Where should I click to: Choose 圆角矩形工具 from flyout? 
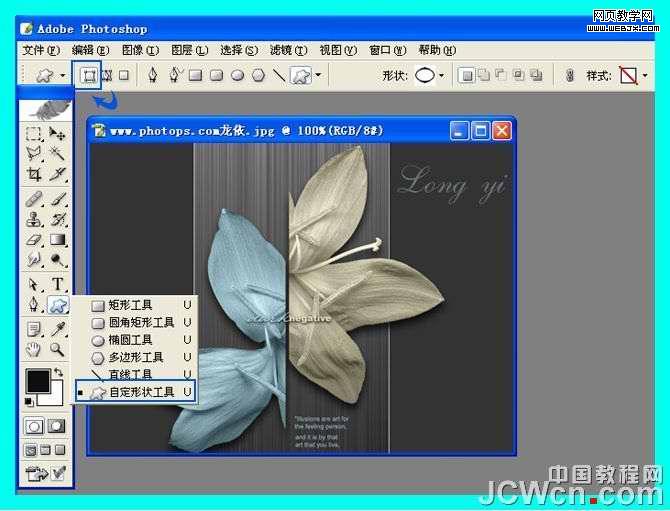pyautogui.click(x=136, y=323)
